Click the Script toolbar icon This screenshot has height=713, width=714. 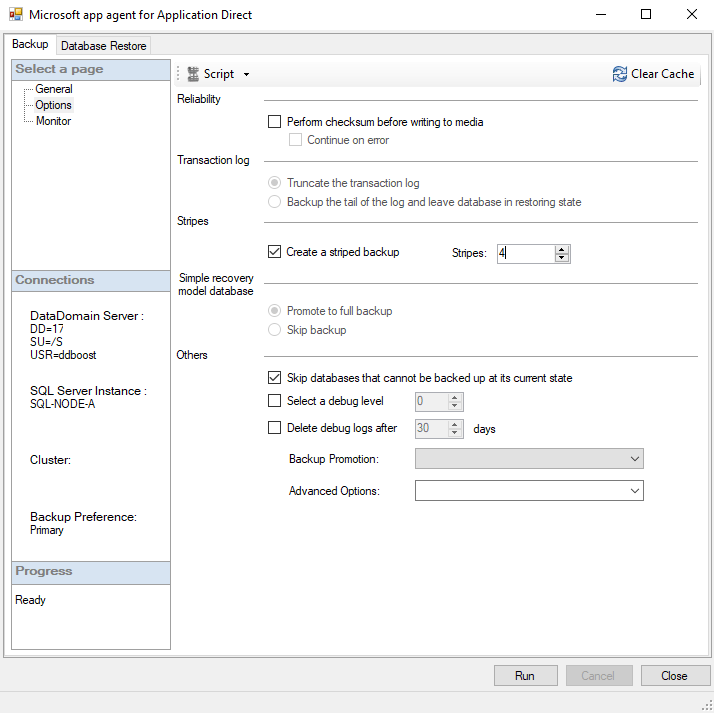(194, 74)
